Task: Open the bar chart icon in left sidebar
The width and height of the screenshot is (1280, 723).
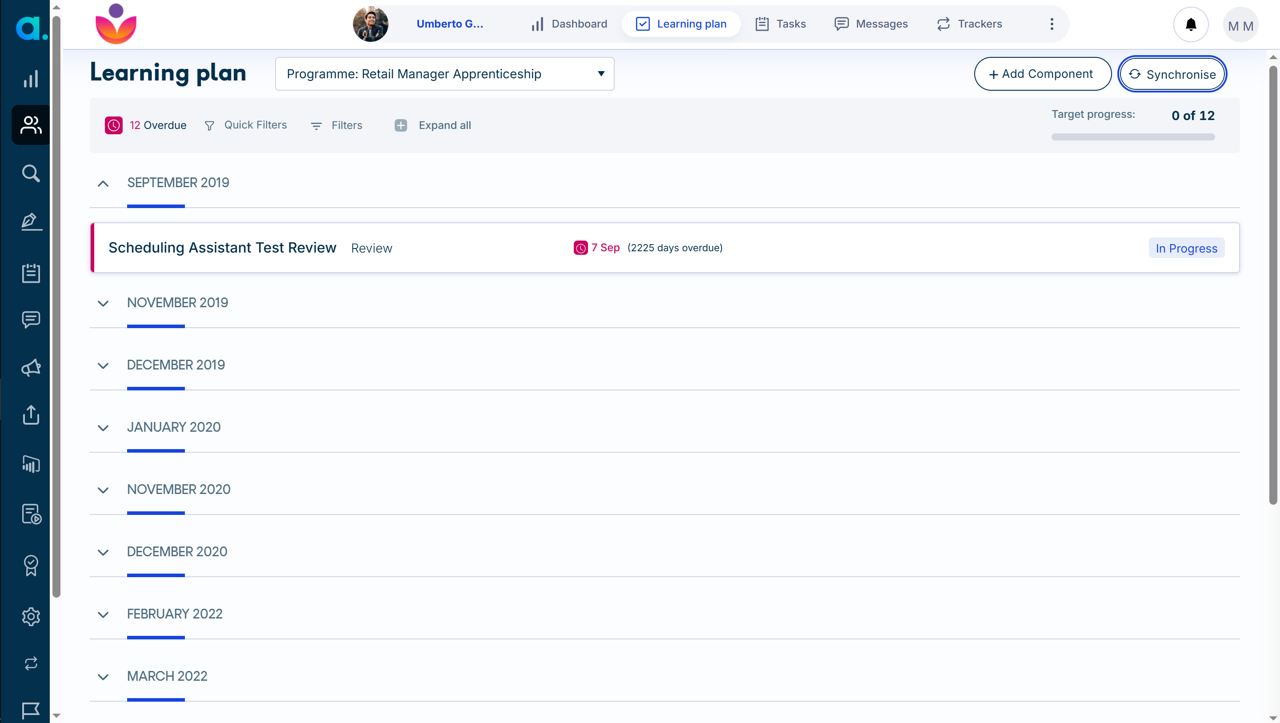Action: tap(31, 79)
